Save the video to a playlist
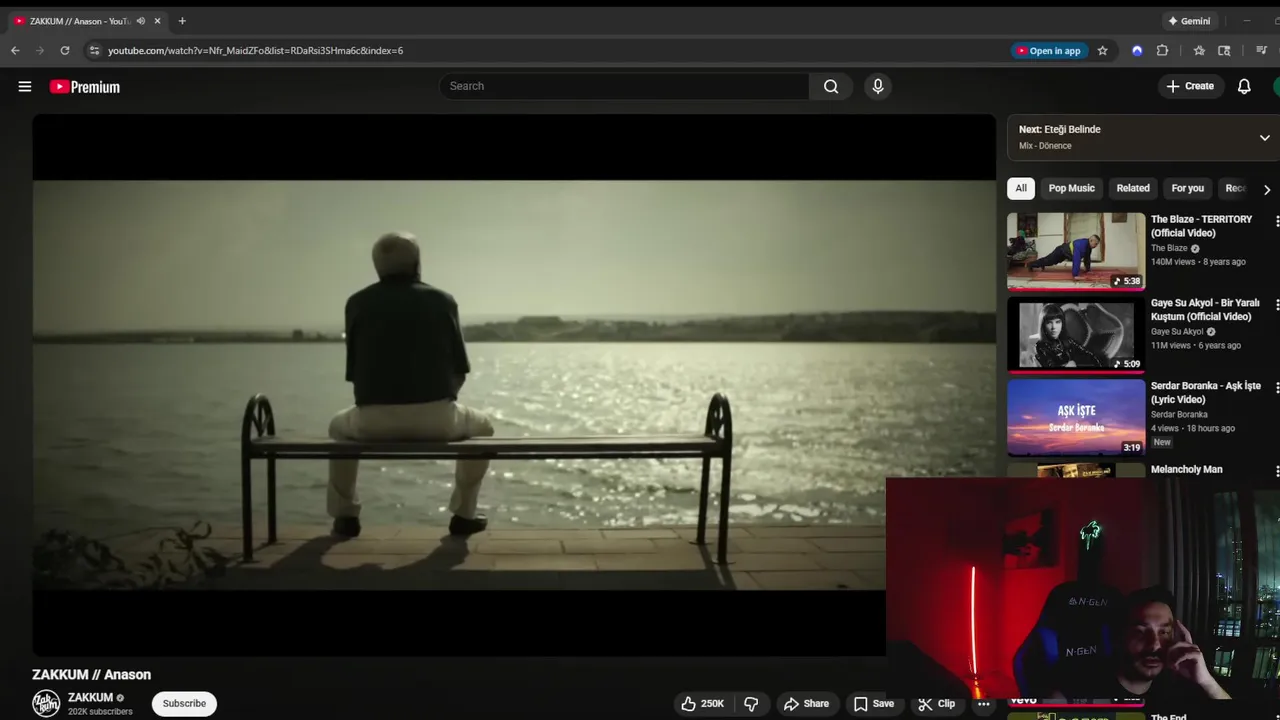Image resolution: width=1280 pixels, height=720 pixels. 873,704
